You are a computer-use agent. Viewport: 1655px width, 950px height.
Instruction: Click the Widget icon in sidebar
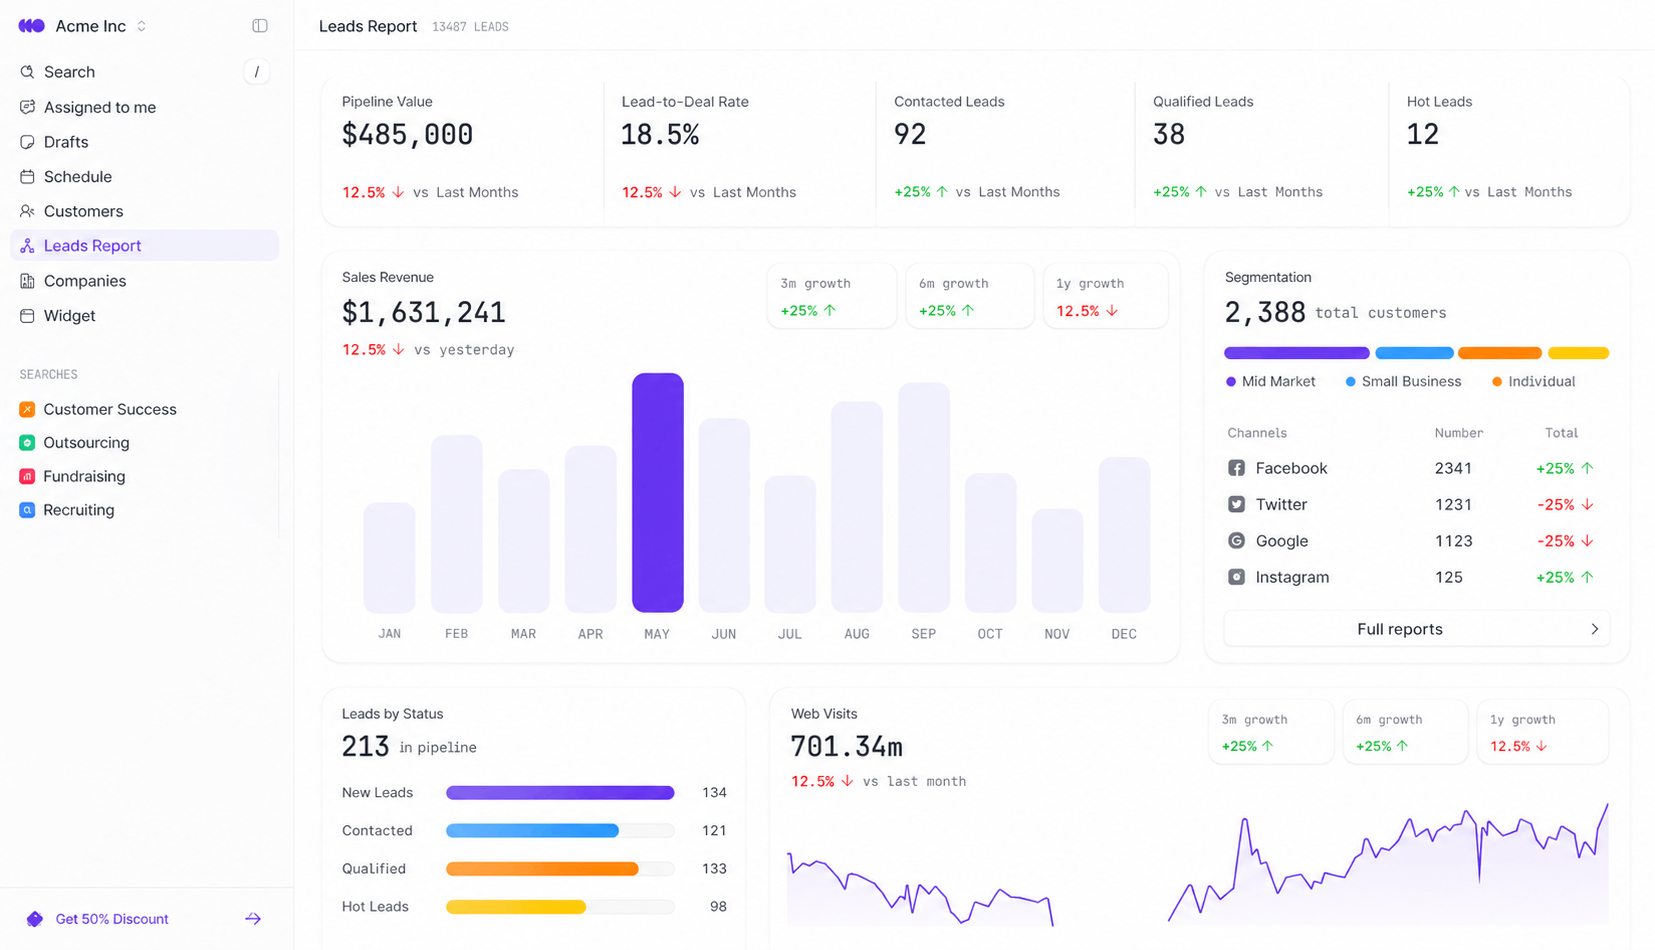pyautogui.click(x=27, y=316)
